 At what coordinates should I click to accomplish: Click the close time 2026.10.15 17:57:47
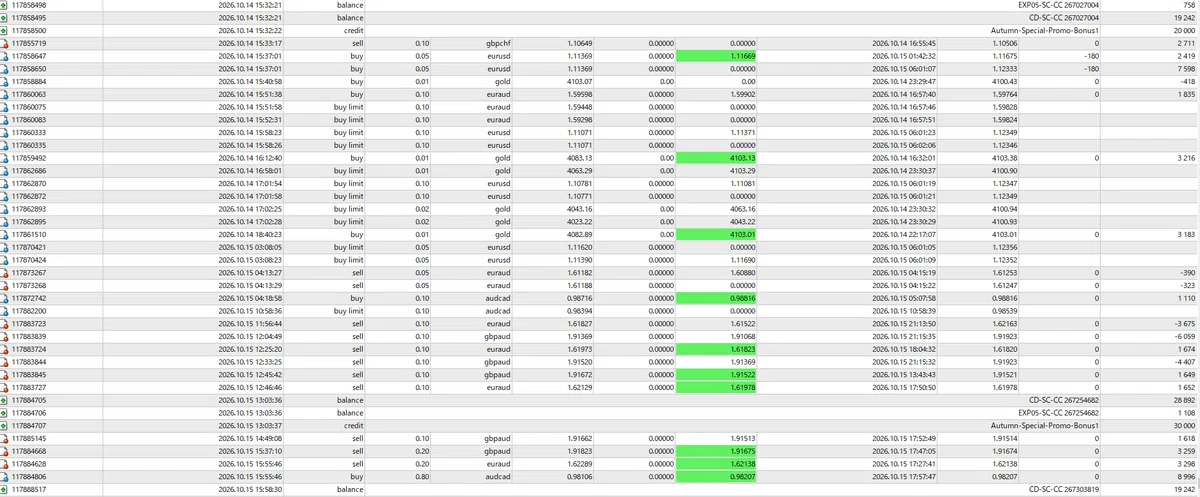(x=904, y=477)
